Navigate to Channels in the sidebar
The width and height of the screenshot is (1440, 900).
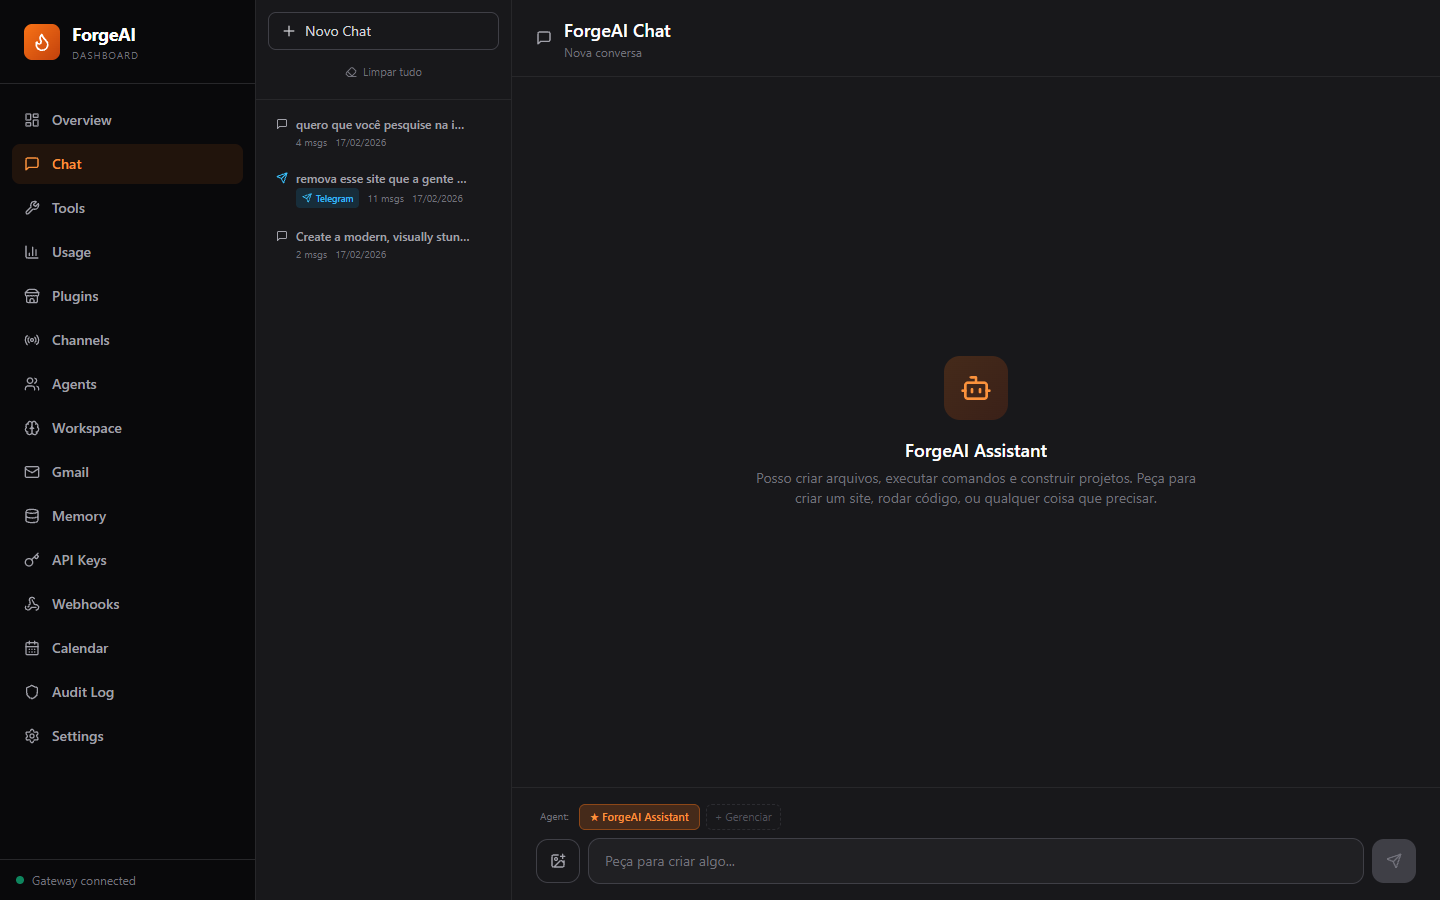point(80,340)
